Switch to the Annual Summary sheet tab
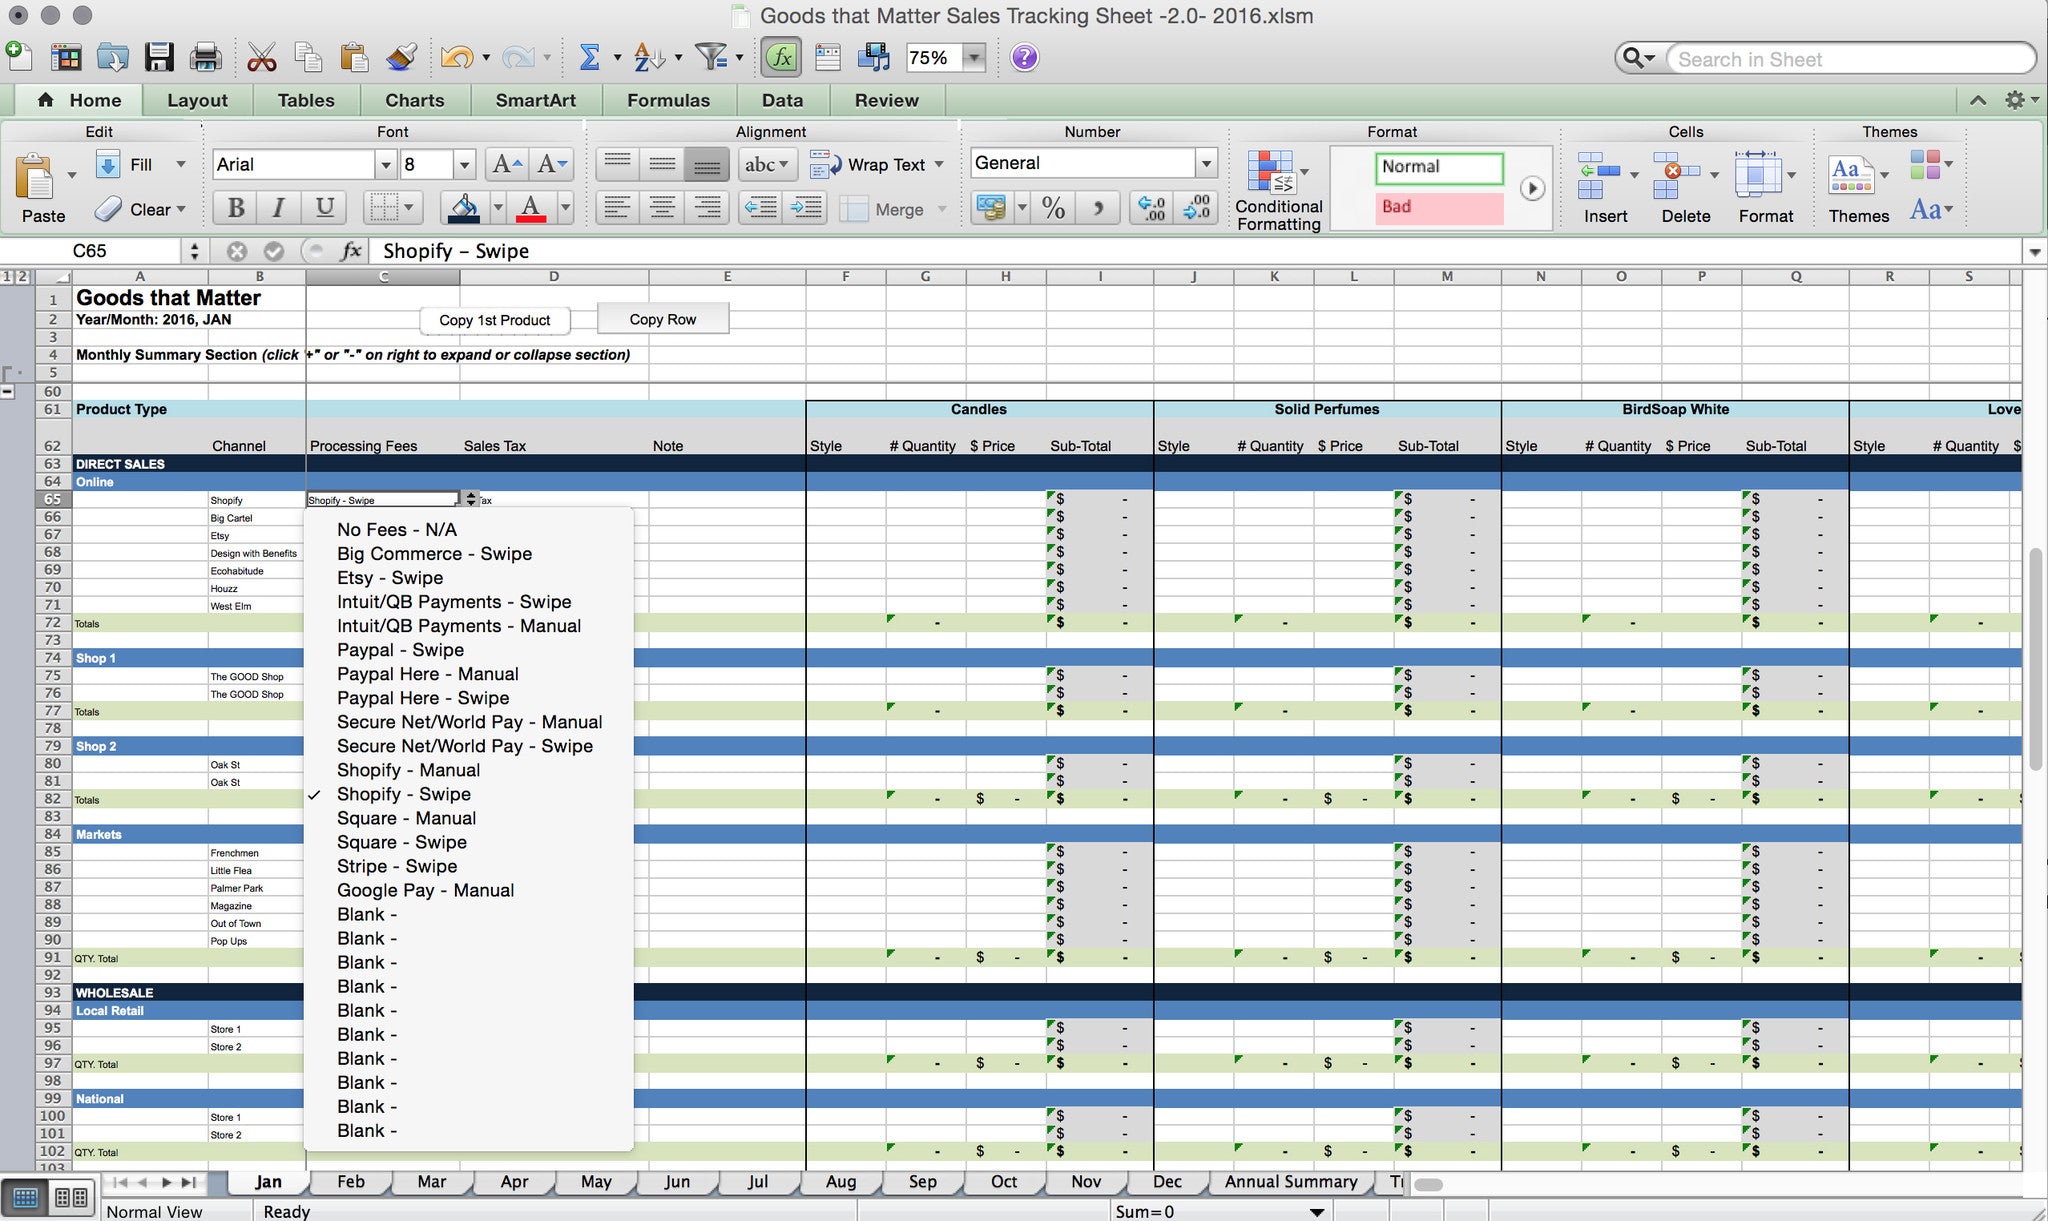2048x1221 pixels. tap(1291, 1182)
